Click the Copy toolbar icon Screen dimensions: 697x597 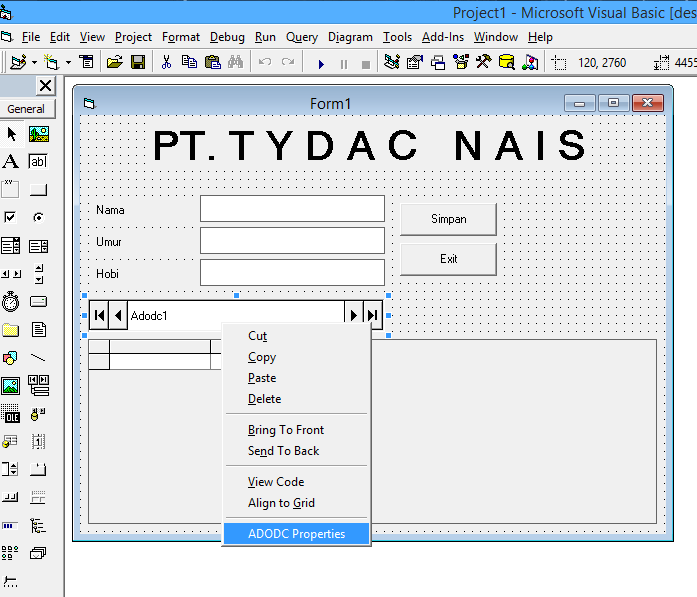click(x=189, y=62)
